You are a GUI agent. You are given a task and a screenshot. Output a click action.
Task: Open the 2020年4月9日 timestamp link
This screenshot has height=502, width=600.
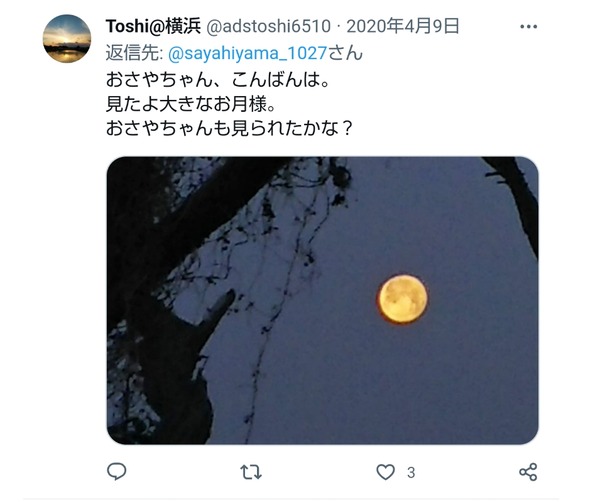(x=403, y=26)
